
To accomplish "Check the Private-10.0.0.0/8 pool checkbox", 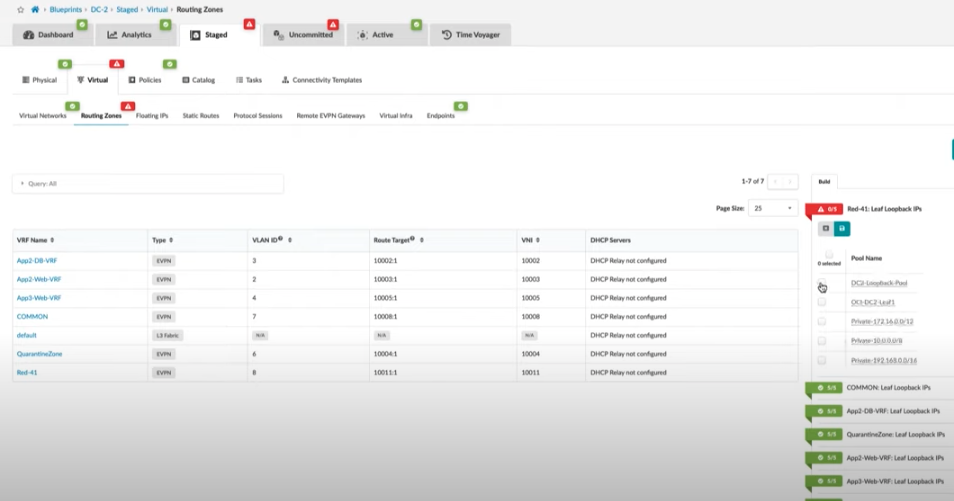I will [822, 341].
